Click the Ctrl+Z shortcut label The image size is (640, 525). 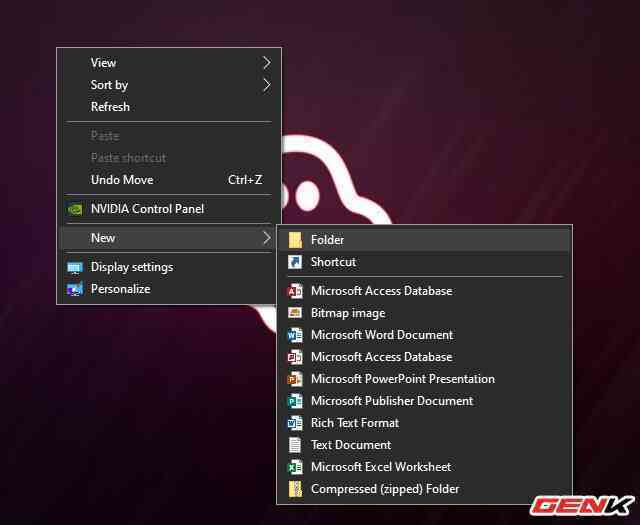[x=245, y=180]
